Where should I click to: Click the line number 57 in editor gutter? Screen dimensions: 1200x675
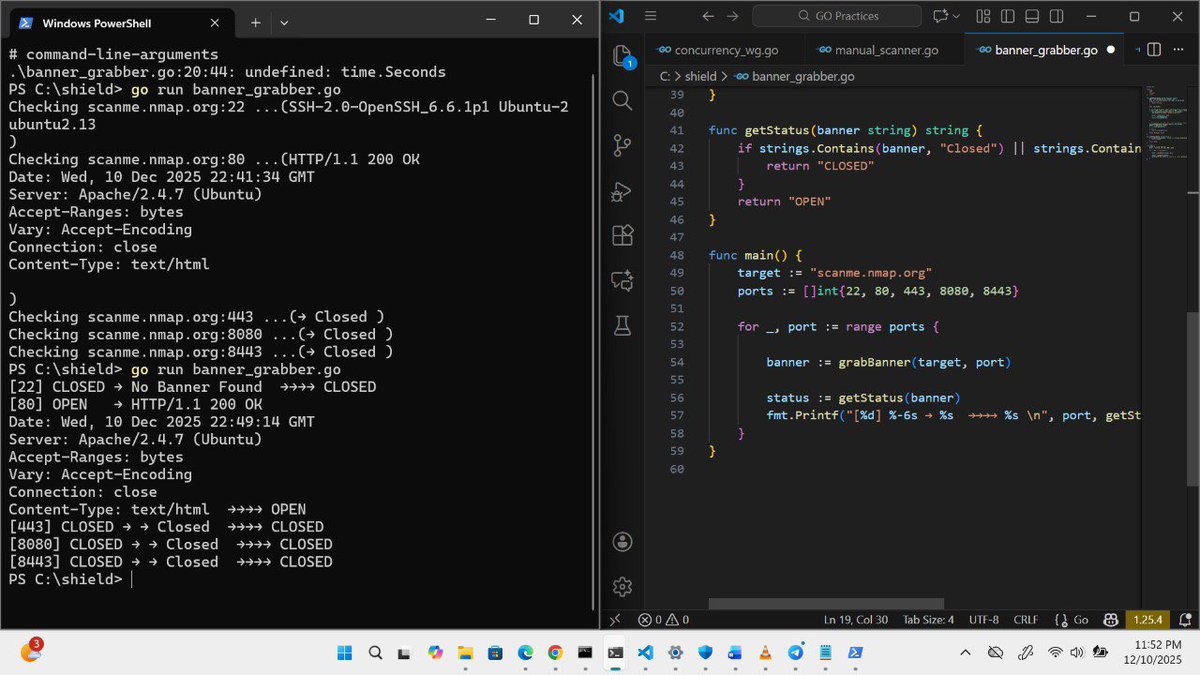tap(677, 415)
